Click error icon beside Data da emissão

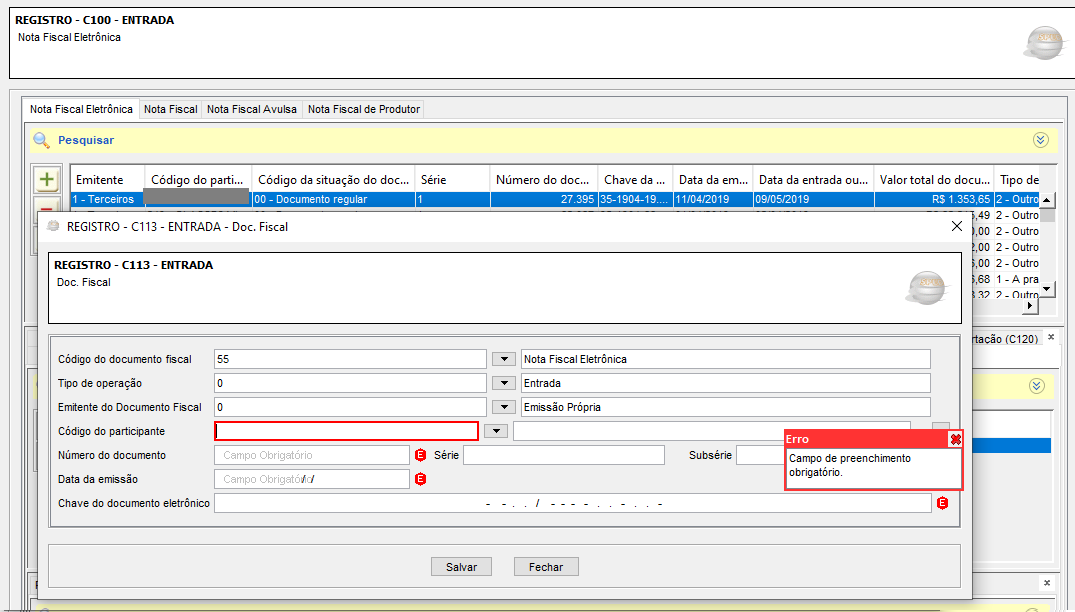coord(421,479)
